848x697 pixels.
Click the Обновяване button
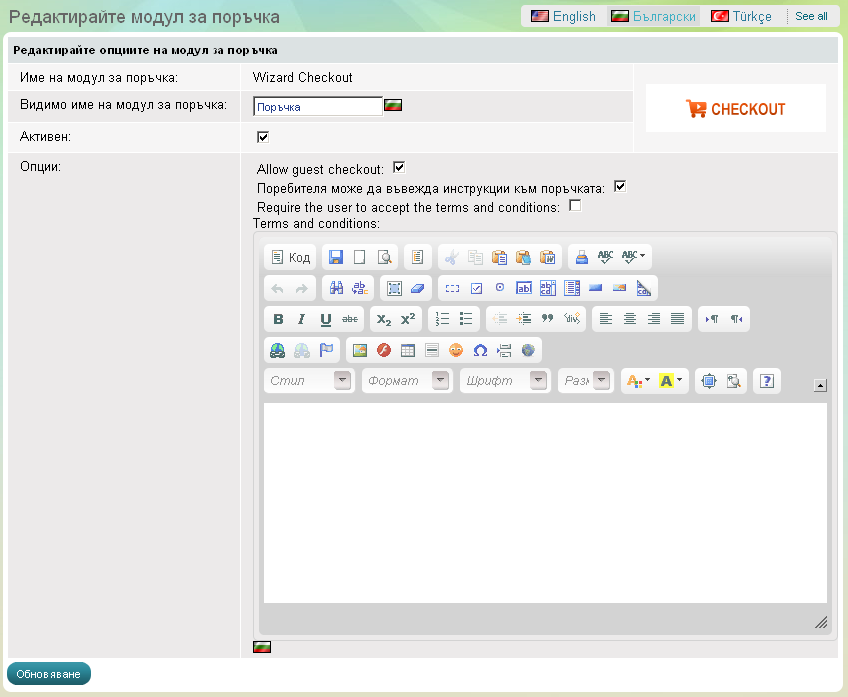[49, 674]
